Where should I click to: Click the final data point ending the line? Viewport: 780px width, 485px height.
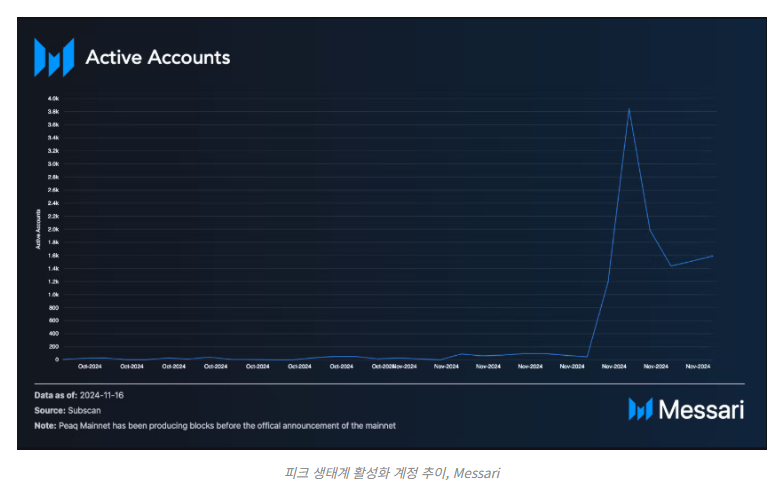click(x=712, y=255)
